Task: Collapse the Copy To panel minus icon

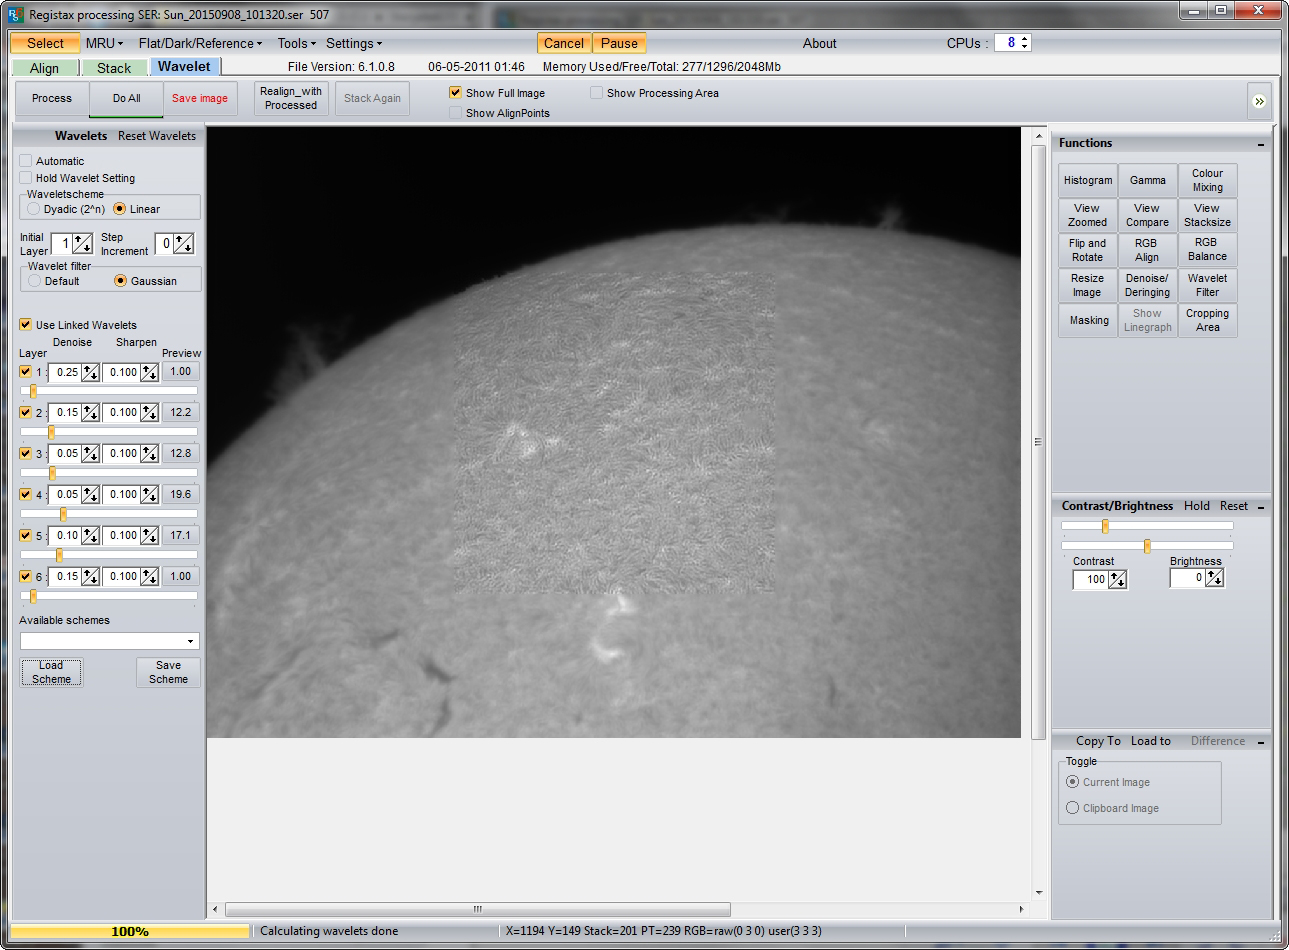Action: pos(1260,742)
